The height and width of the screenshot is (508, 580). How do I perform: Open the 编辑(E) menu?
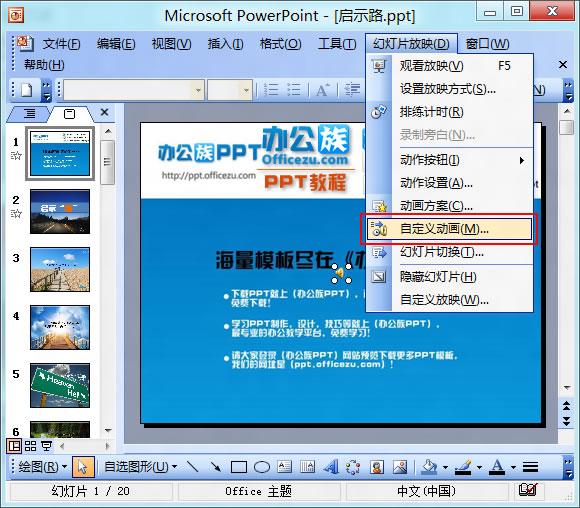click(116, 44)
